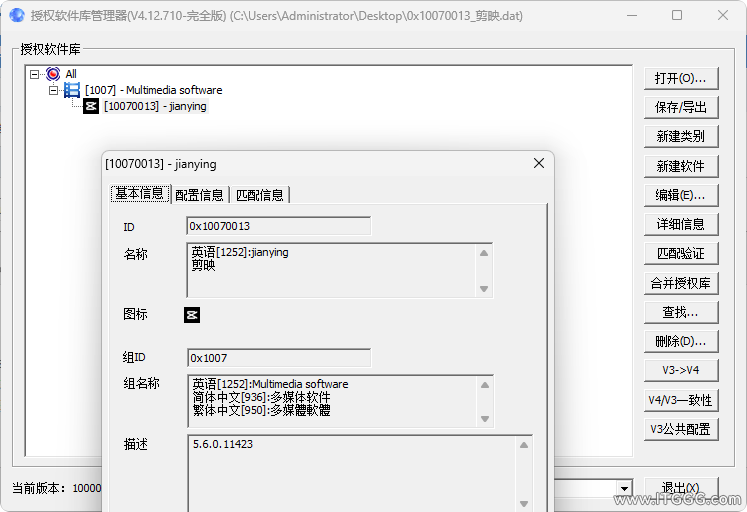Click 组名称 box scroll down arrow
The width and height of the screenshot is (747, 512).
point(485,419)
